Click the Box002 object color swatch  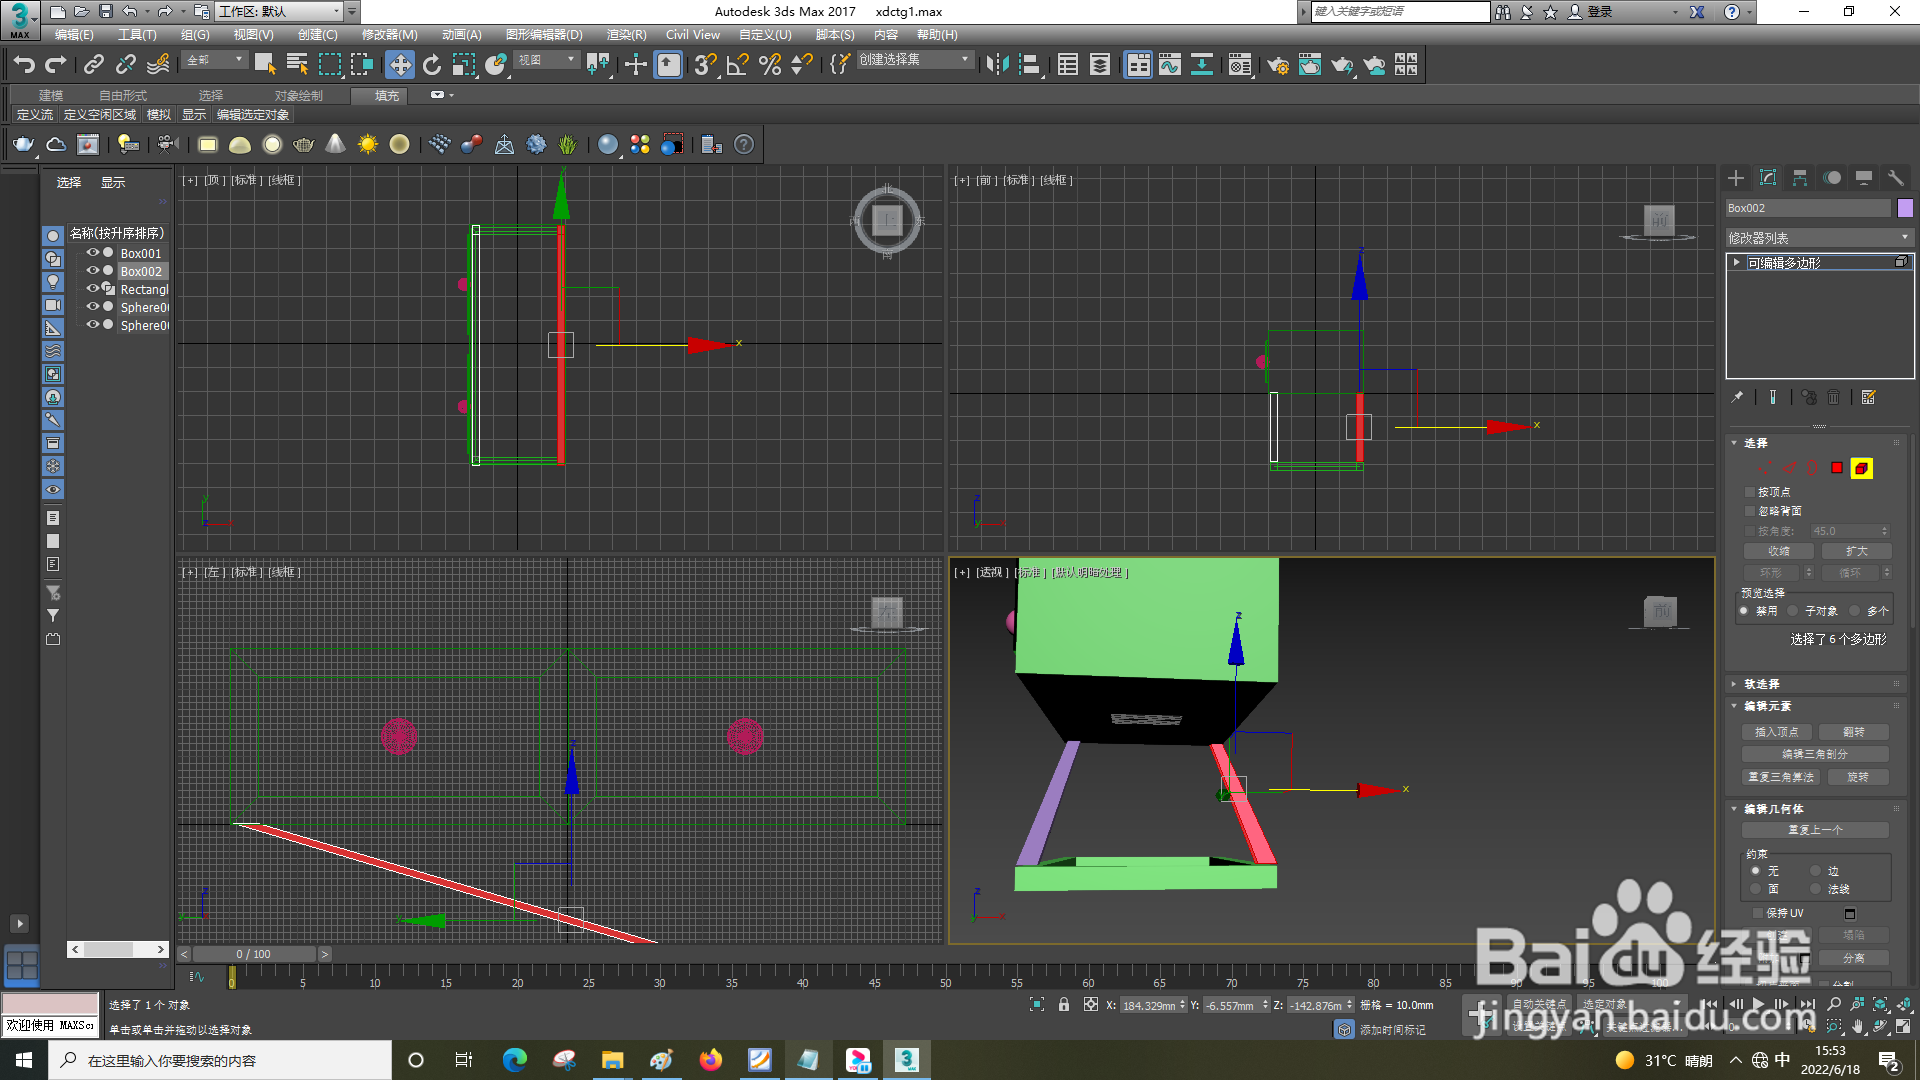tap(1905, 208)
